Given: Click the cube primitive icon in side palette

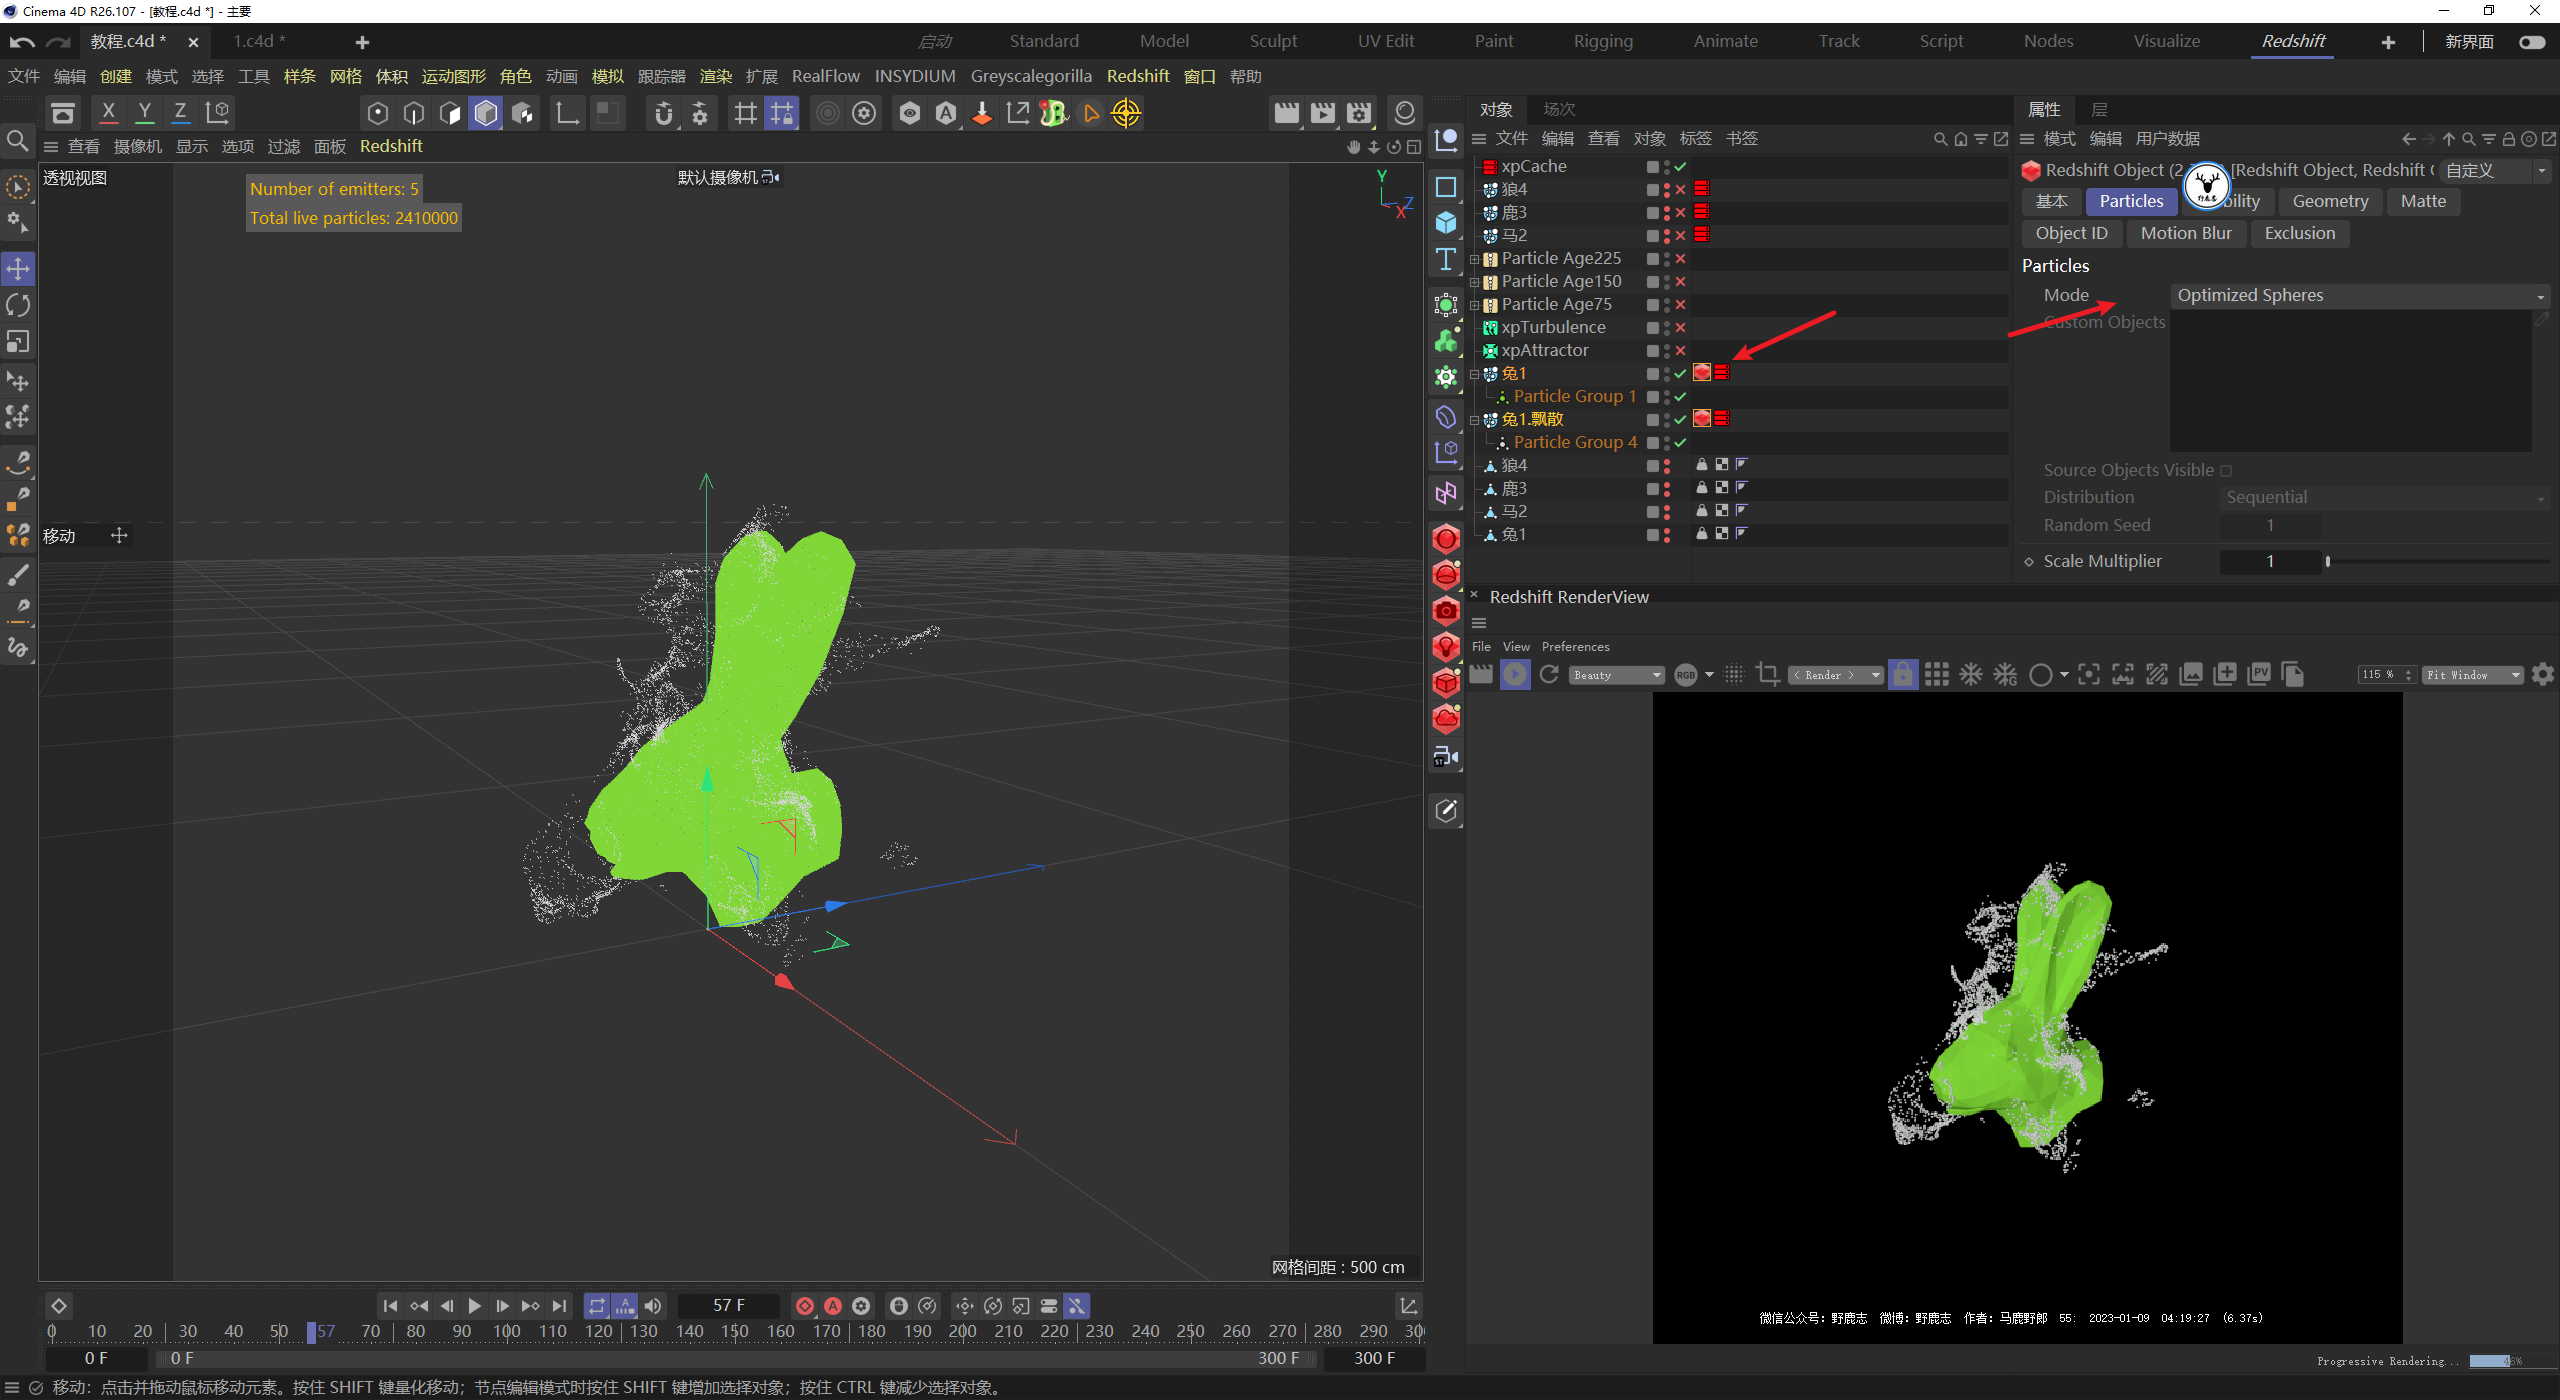Looking at the screenshot, I should tap(1446, 222).
